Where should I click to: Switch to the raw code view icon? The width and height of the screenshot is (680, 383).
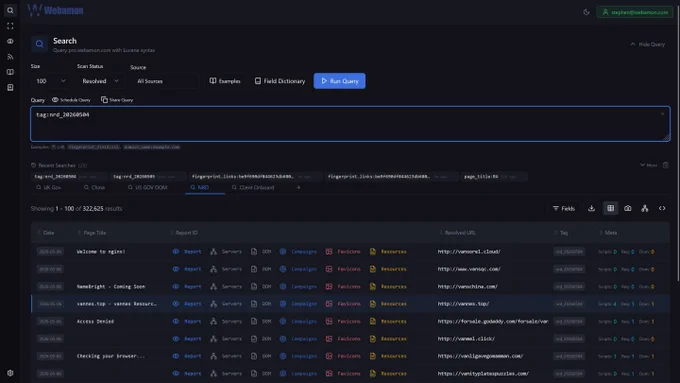tap(662, 209)
